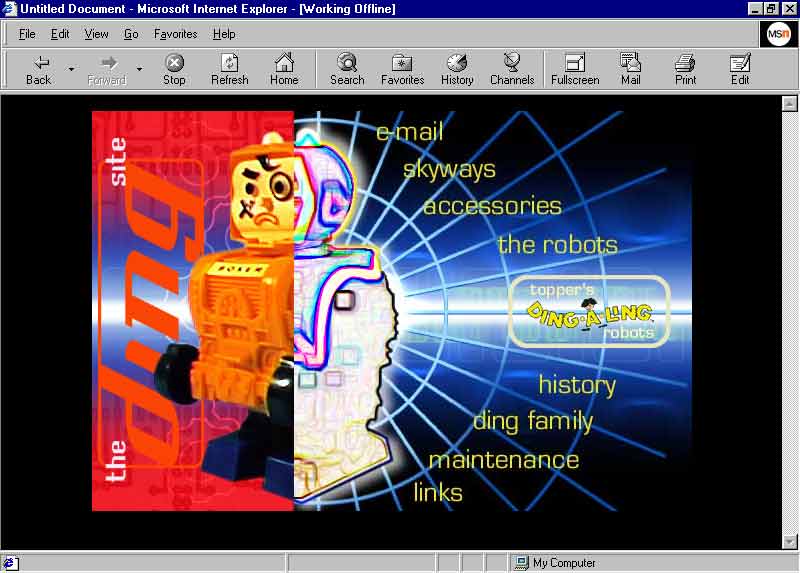Open the Help menu
Image resolution: width=800 pixels, height=573 pixels.
224,34
